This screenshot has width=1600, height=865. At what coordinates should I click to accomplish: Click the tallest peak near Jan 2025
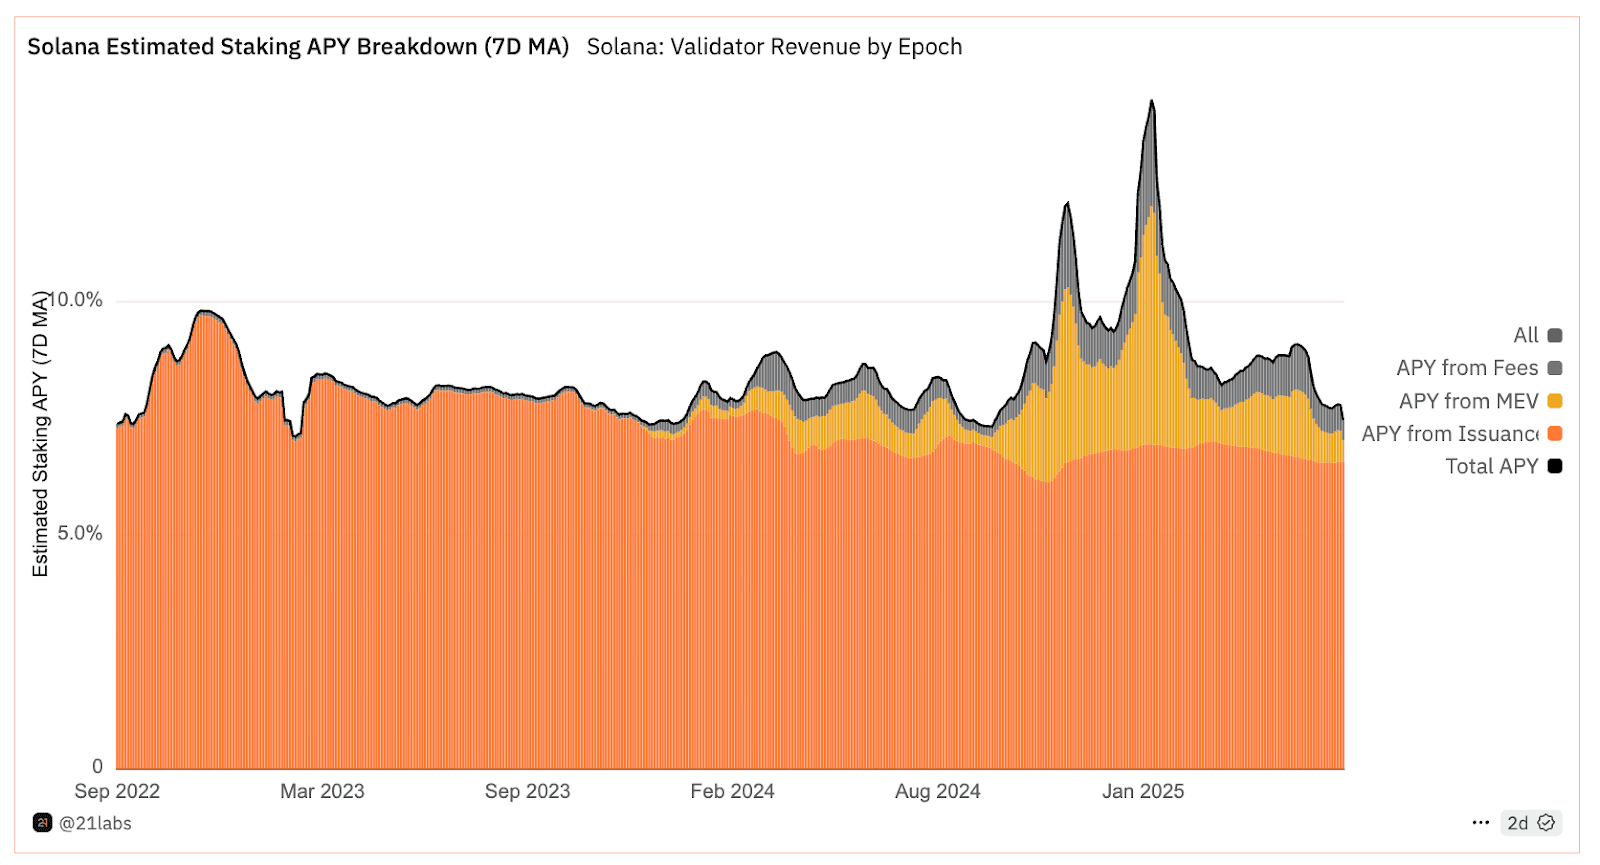tap(1152, 101)
